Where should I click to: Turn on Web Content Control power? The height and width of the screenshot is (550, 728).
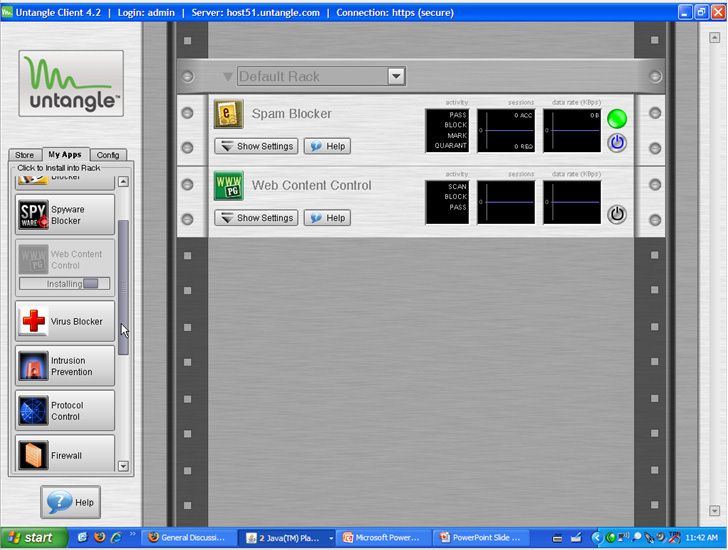click(617, 214)
